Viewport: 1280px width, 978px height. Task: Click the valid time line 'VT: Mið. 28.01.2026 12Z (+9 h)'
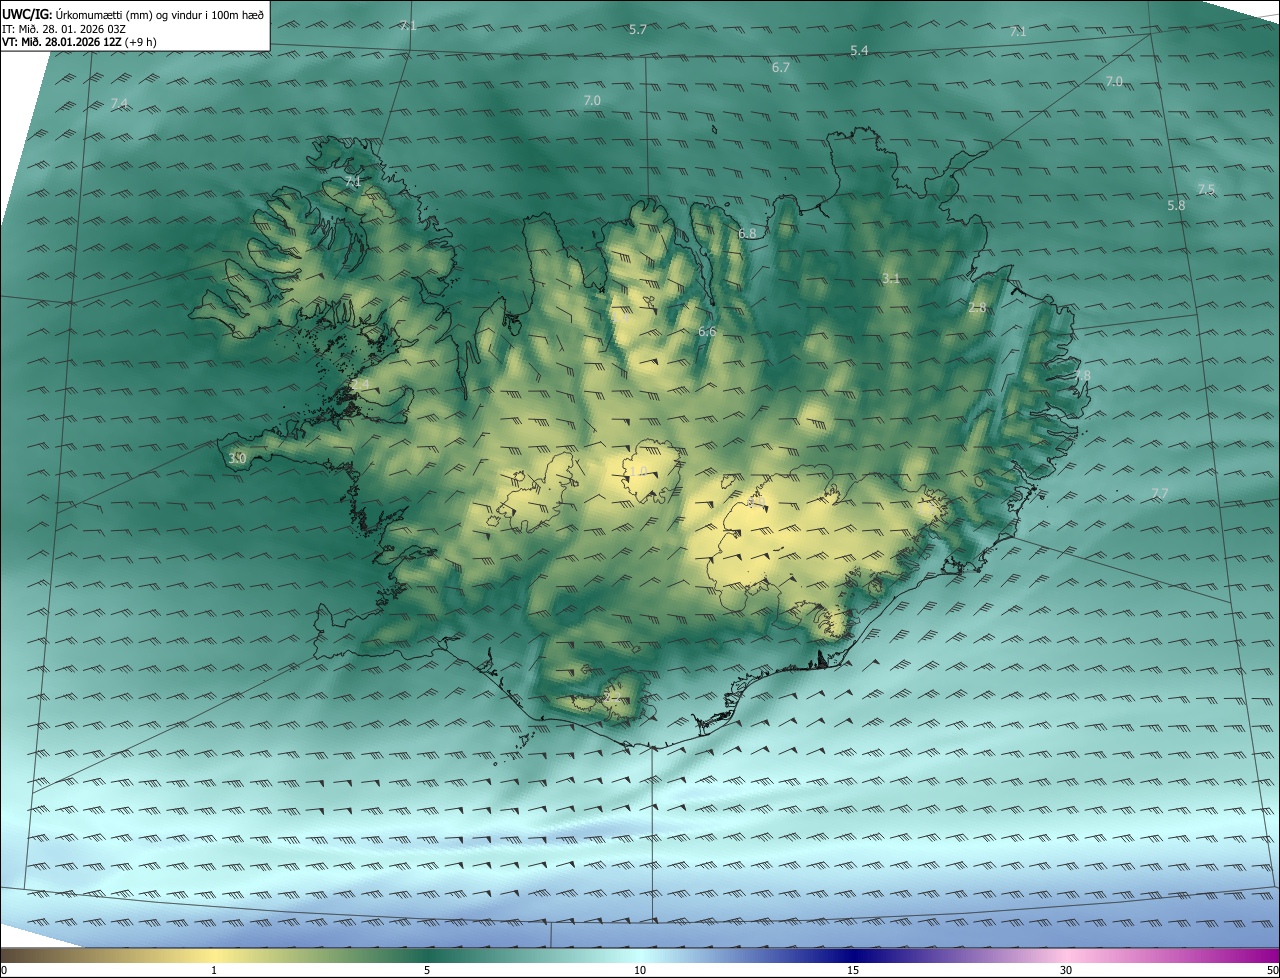(79, 42)
